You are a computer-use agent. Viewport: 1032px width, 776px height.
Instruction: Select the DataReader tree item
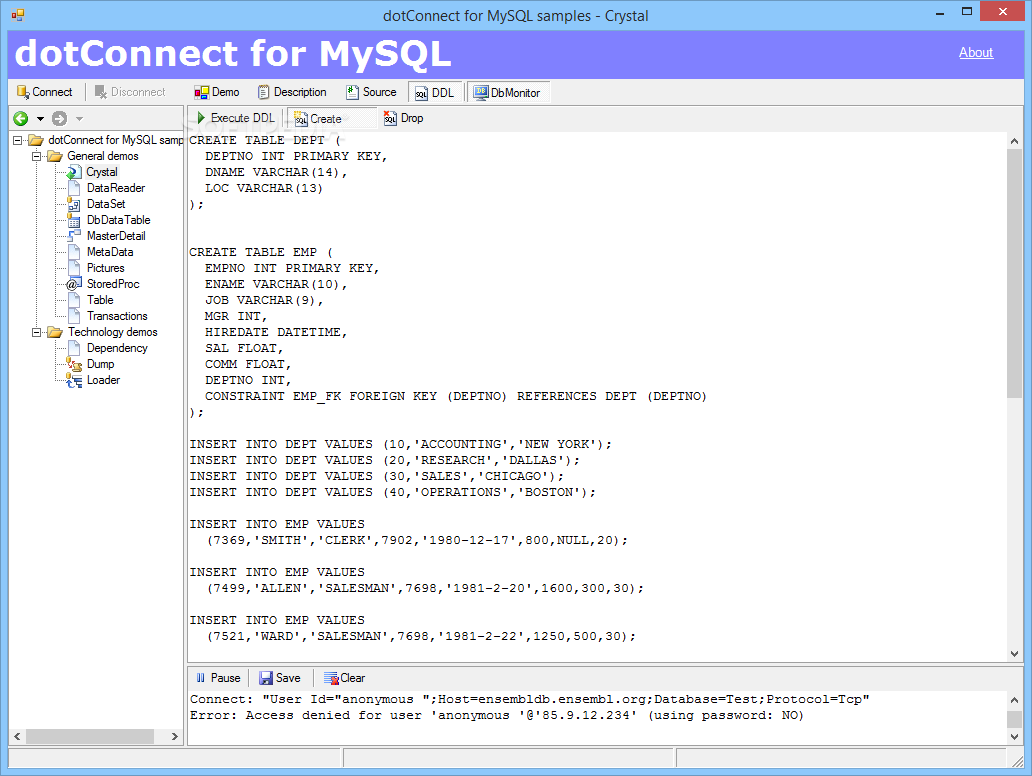click(116, 188)
